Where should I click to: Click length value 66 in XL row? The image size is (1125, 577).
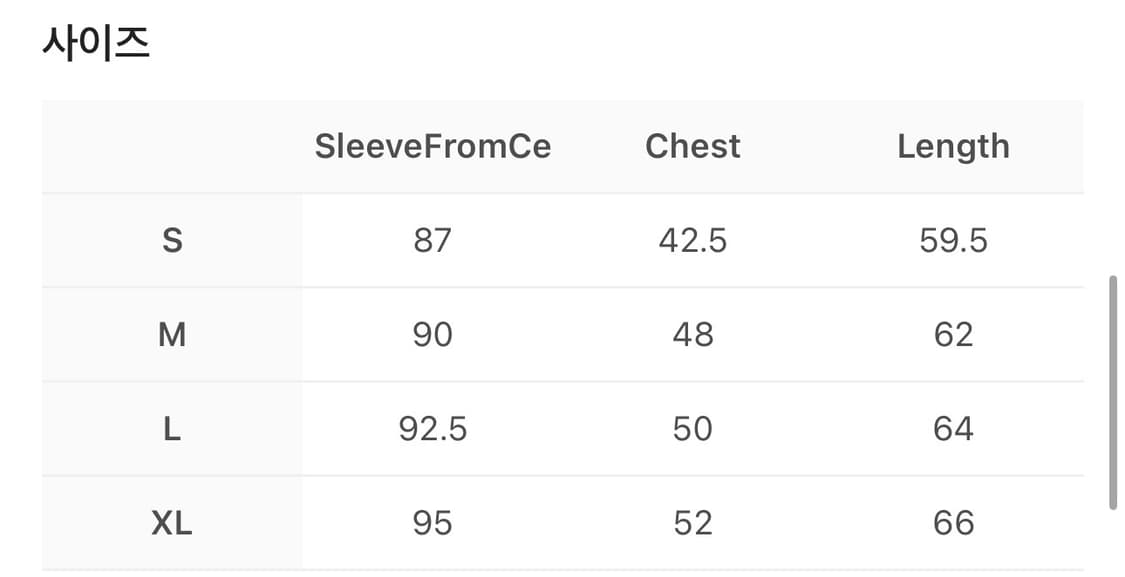953,523
